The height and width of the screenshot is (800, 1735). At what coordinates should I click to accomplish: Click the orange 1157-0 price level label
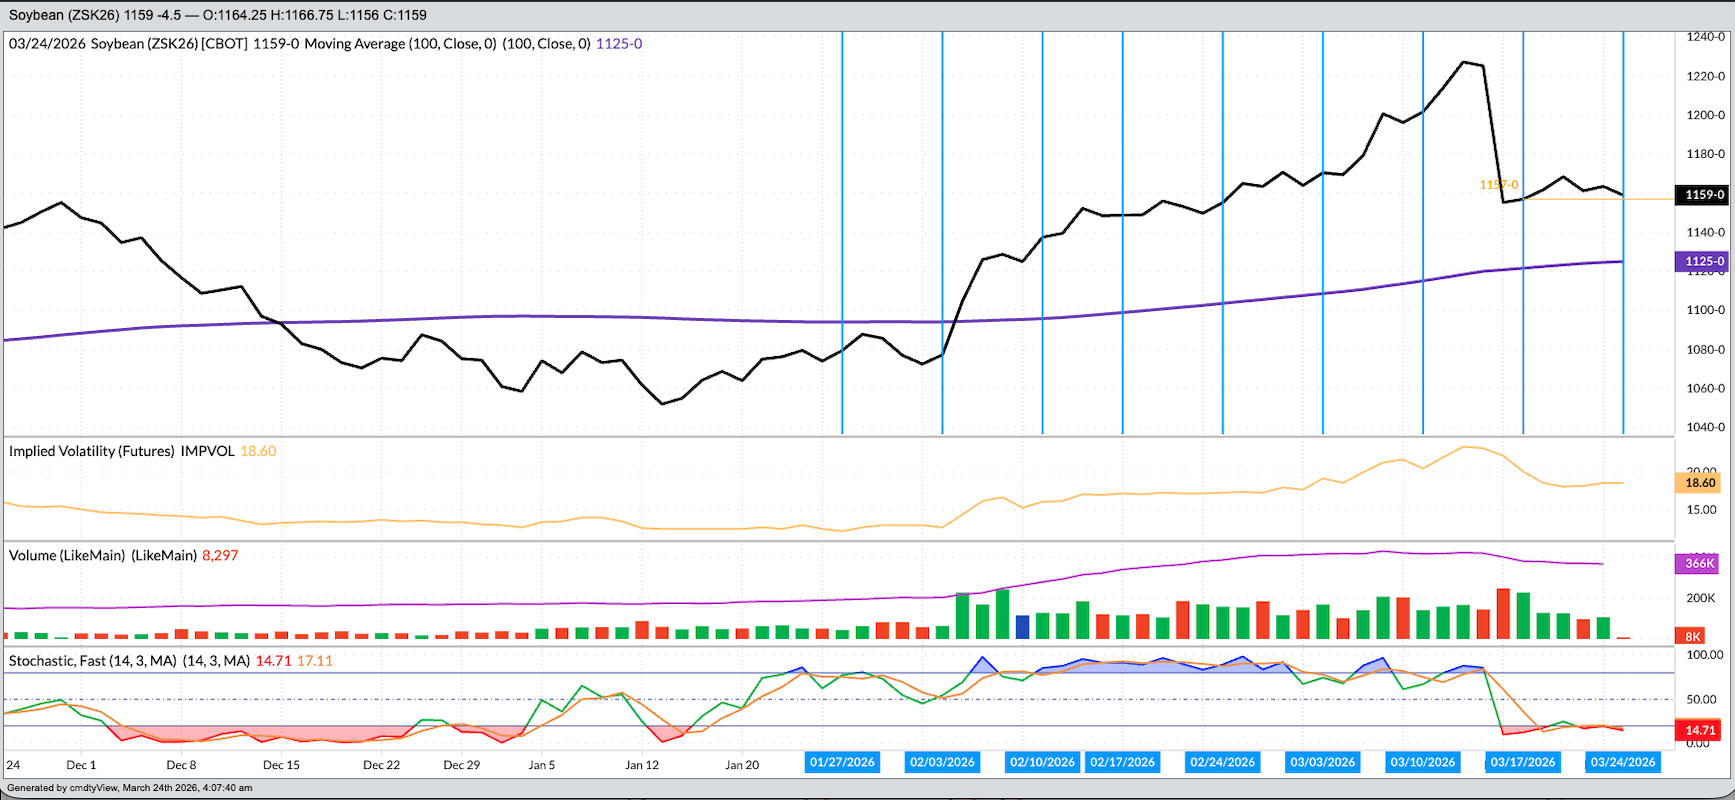(1498, 185)
